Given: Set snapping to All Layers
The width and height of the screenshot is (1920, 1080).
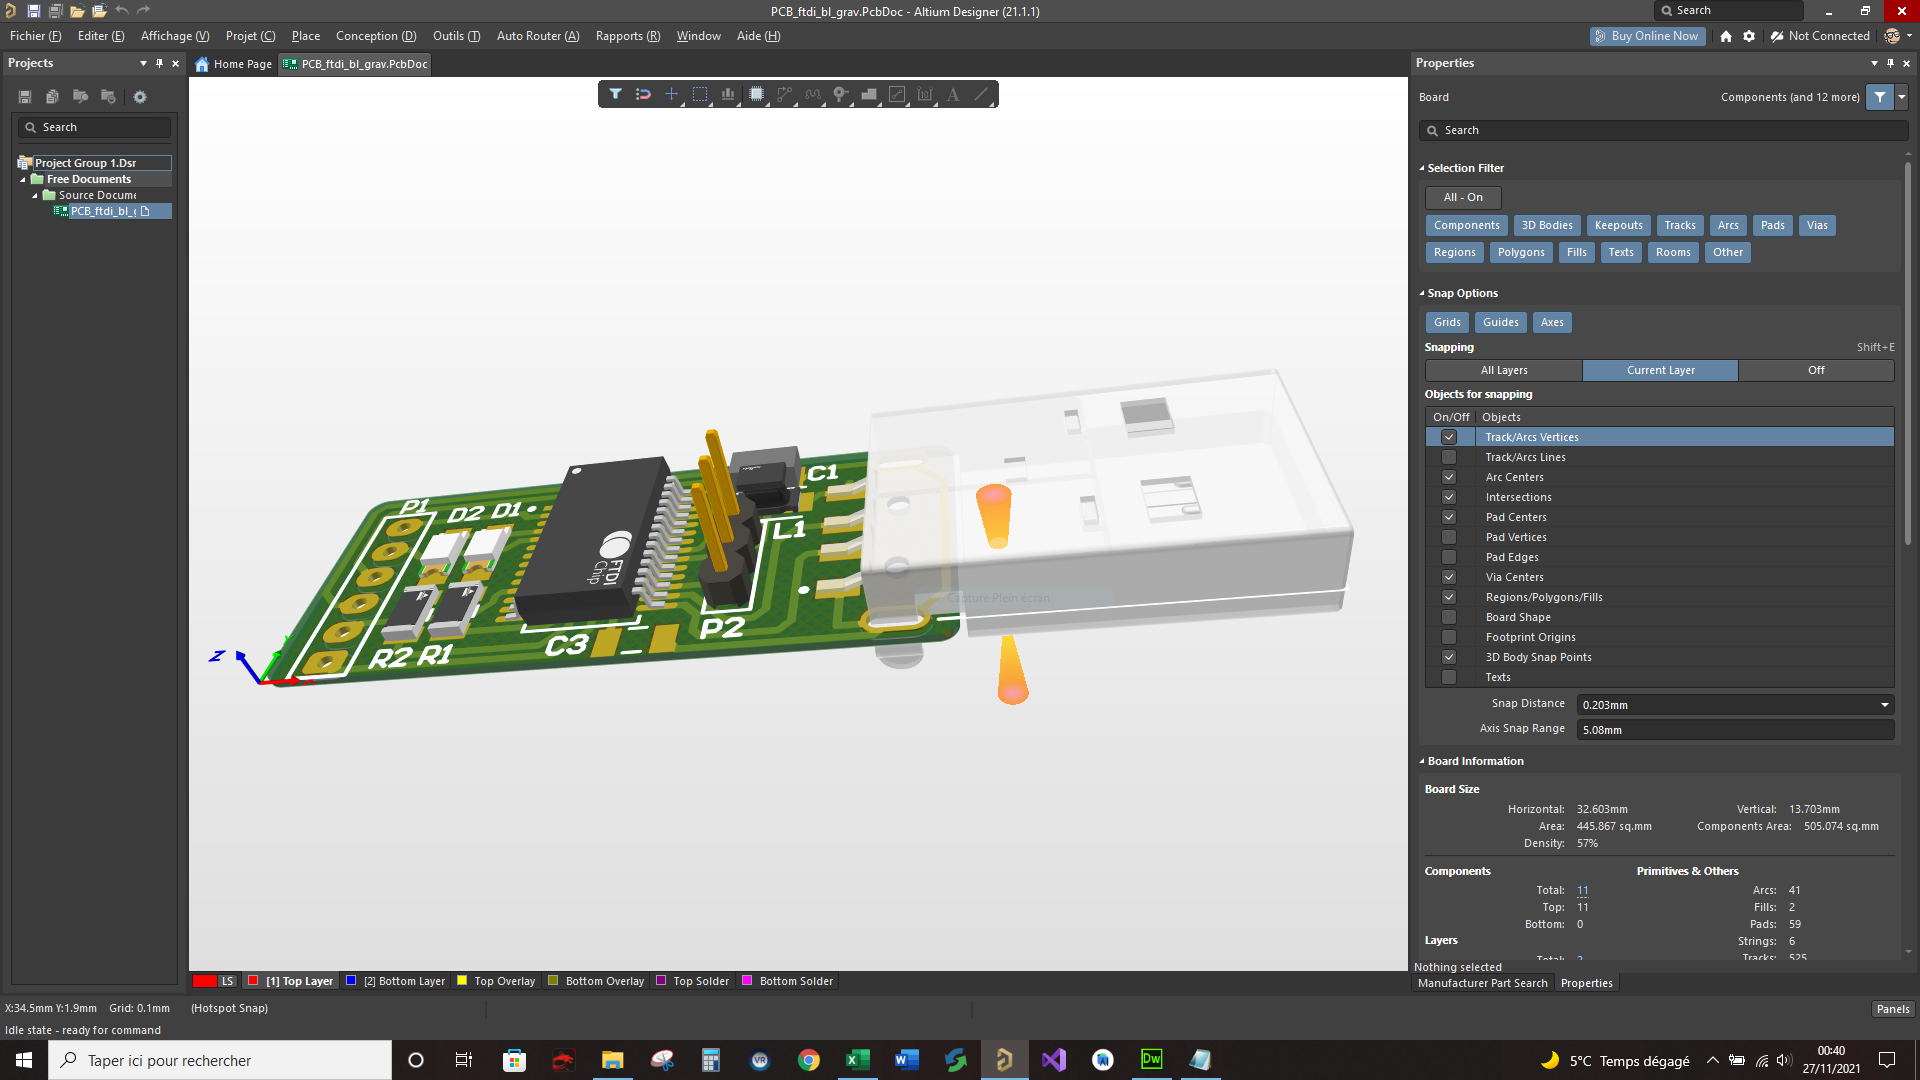Looking at the screenshot, I should pyautogui.click(x=1503, y=370).
